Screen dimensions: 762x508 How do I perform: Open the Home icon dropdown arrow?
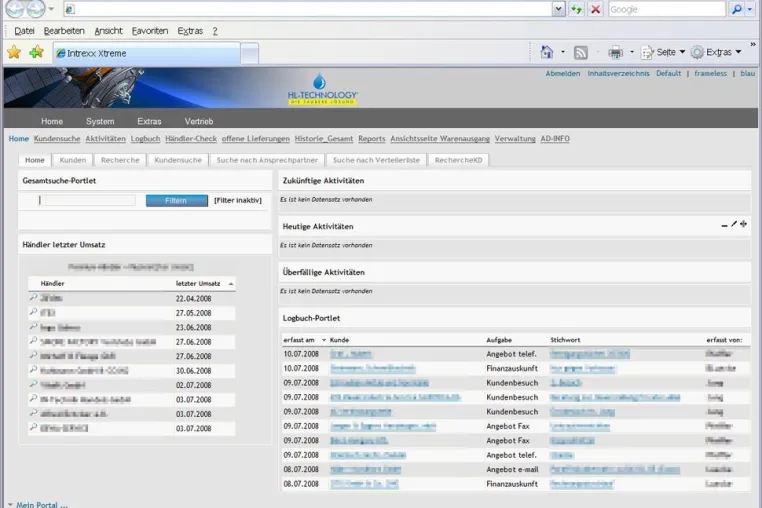563,52
